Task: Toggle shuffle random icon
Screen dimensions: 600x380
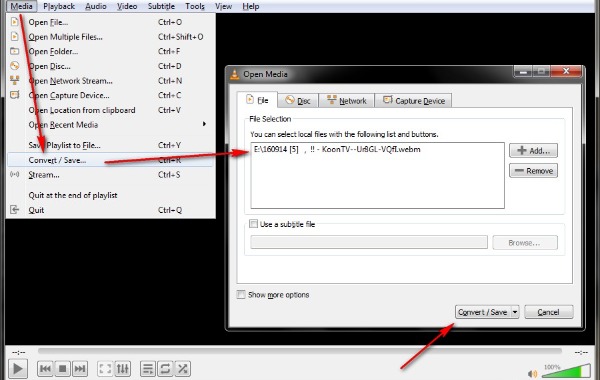Action: (183, 369)
